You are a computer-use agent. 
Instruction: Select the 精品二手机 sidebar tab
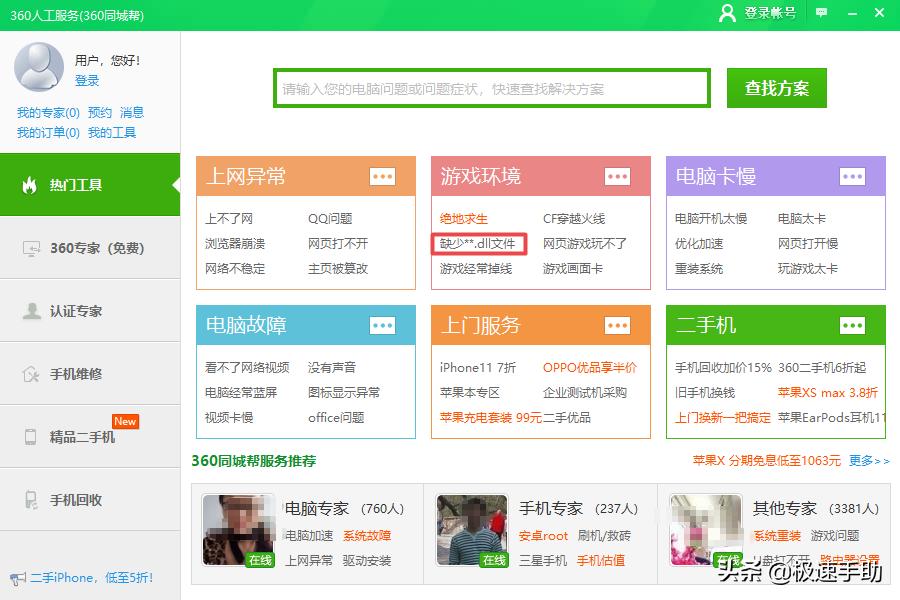[x=90, y=437]
